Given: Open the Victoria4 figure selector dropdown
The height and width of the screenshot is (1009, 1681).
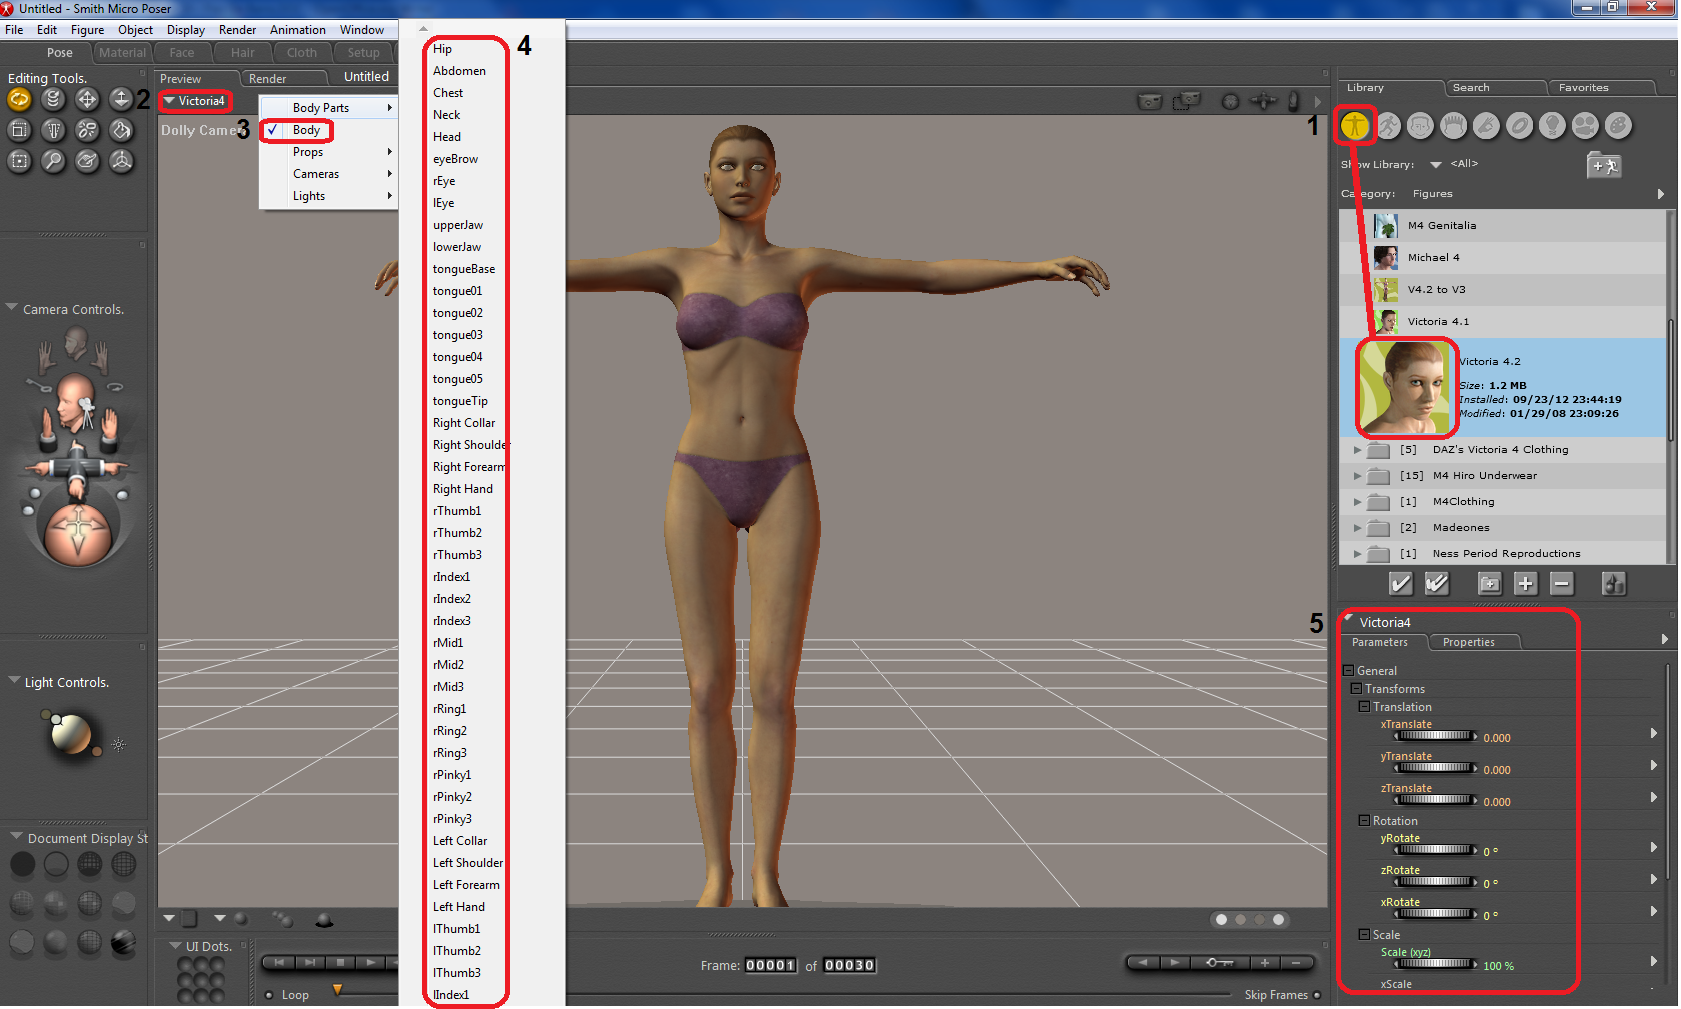Looking at the screenshot, I should click(x=196, y=101).
